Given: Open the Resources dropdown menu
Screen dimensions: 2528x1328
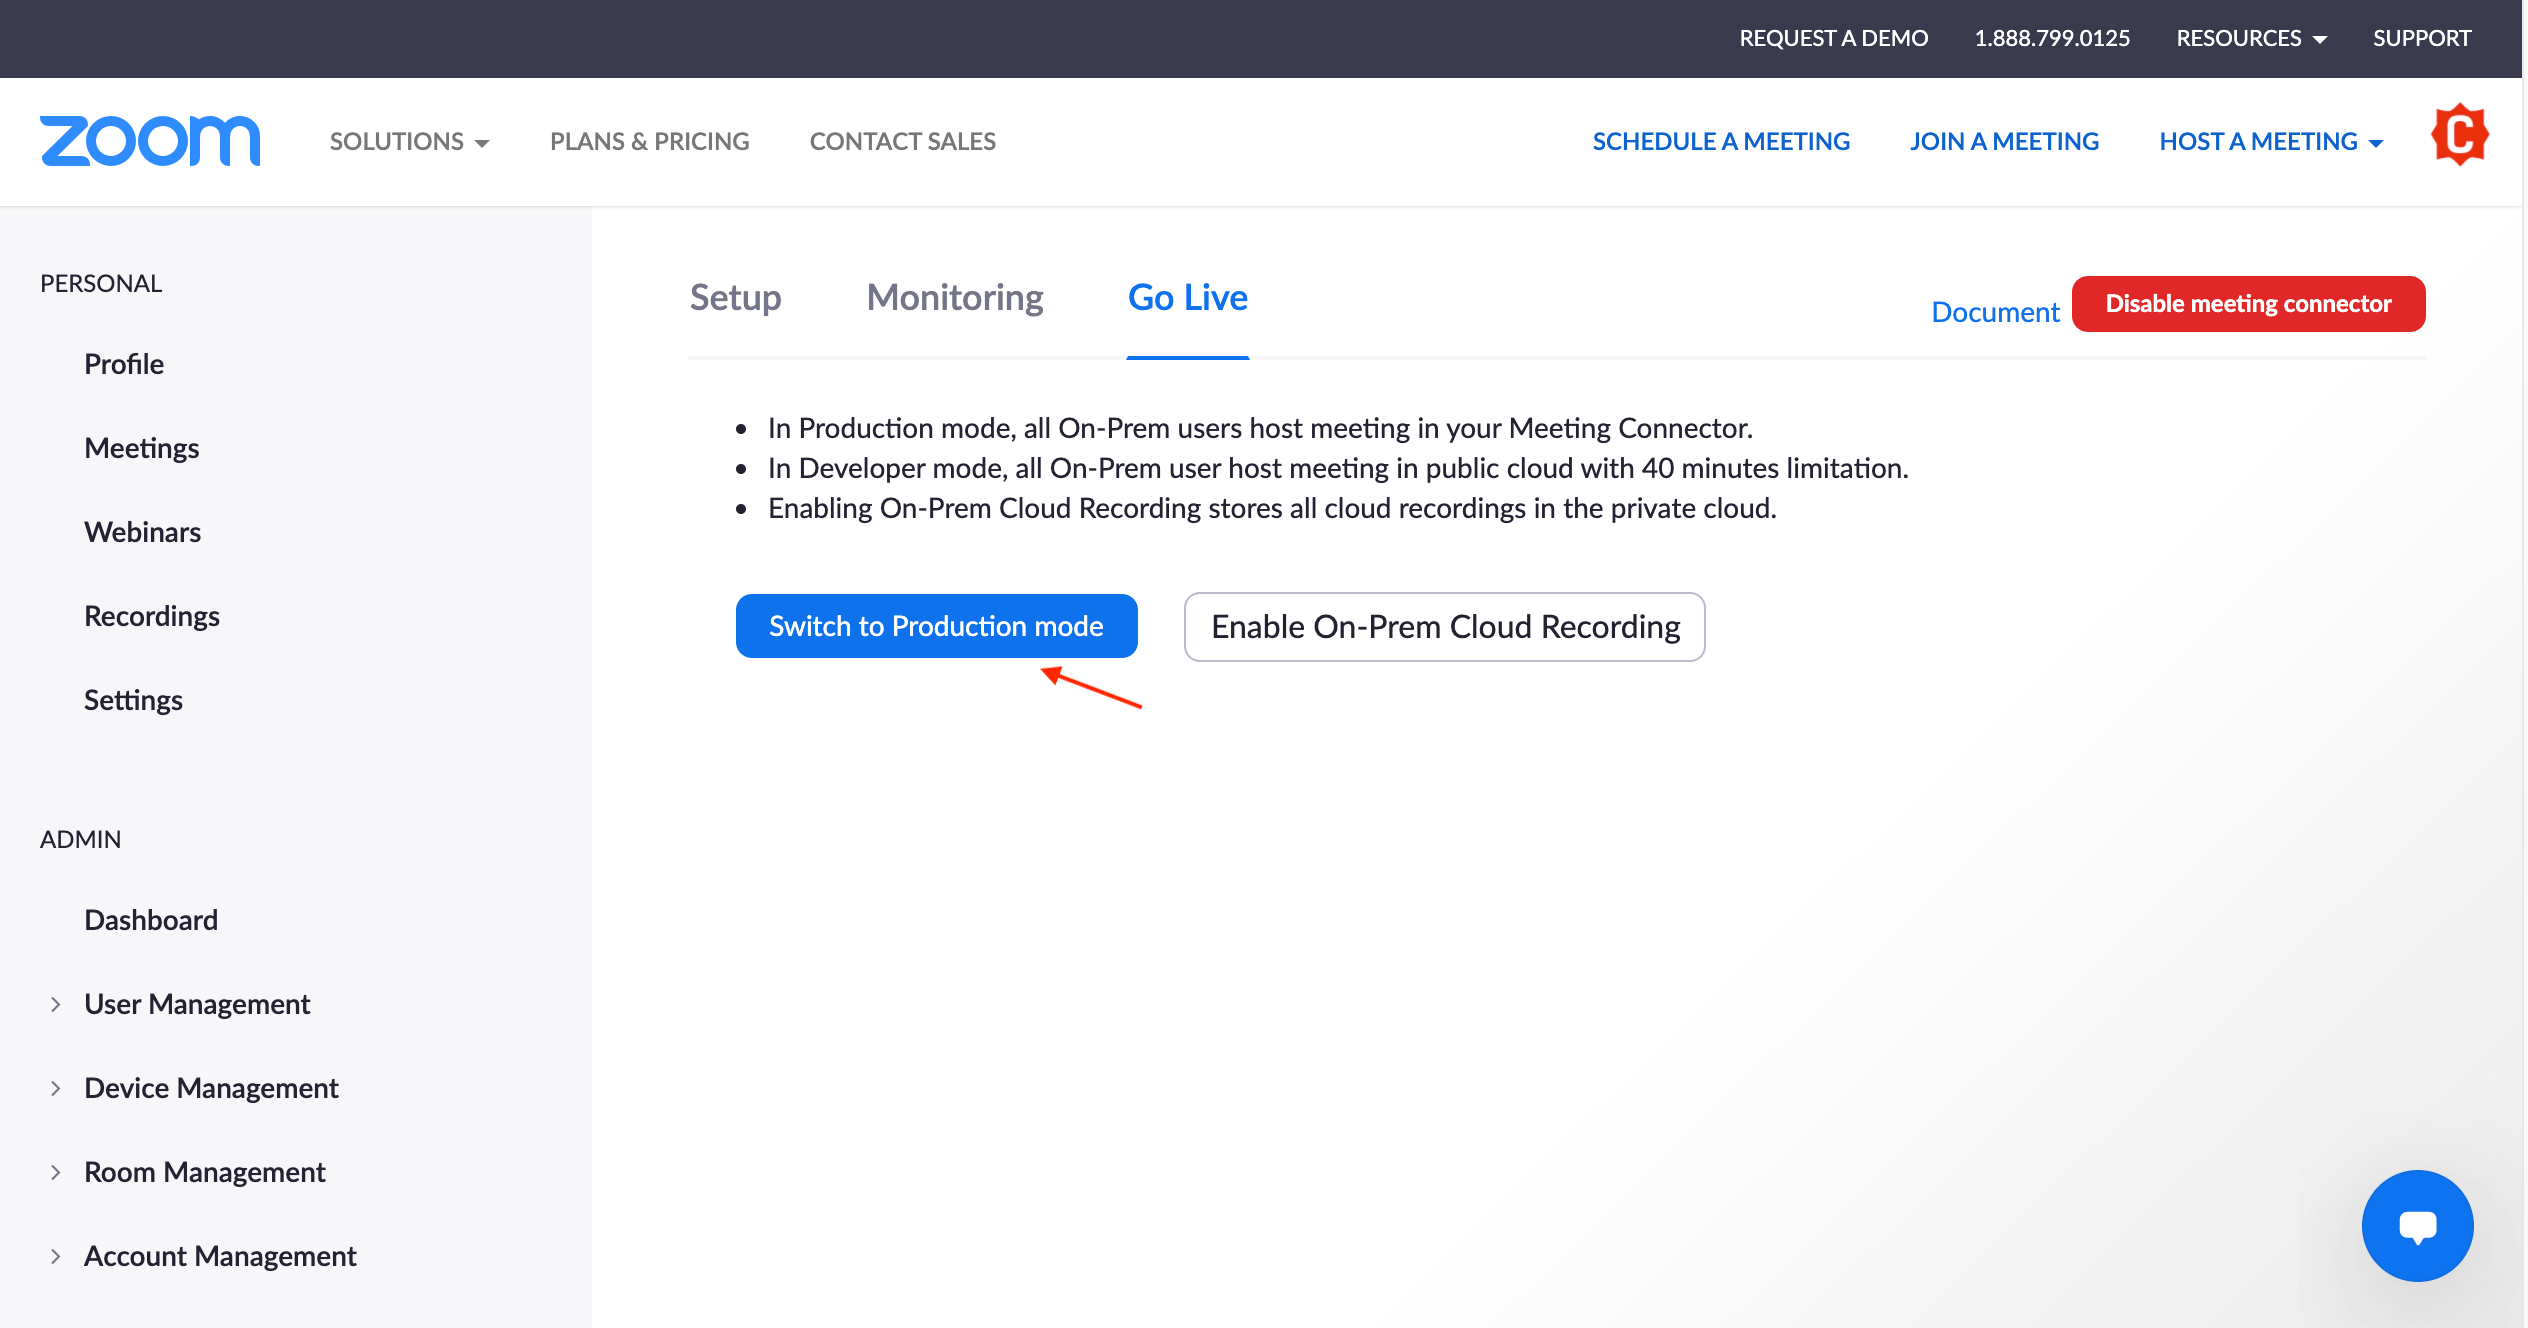Looking at the screenshot, I should pos(2251,38).
